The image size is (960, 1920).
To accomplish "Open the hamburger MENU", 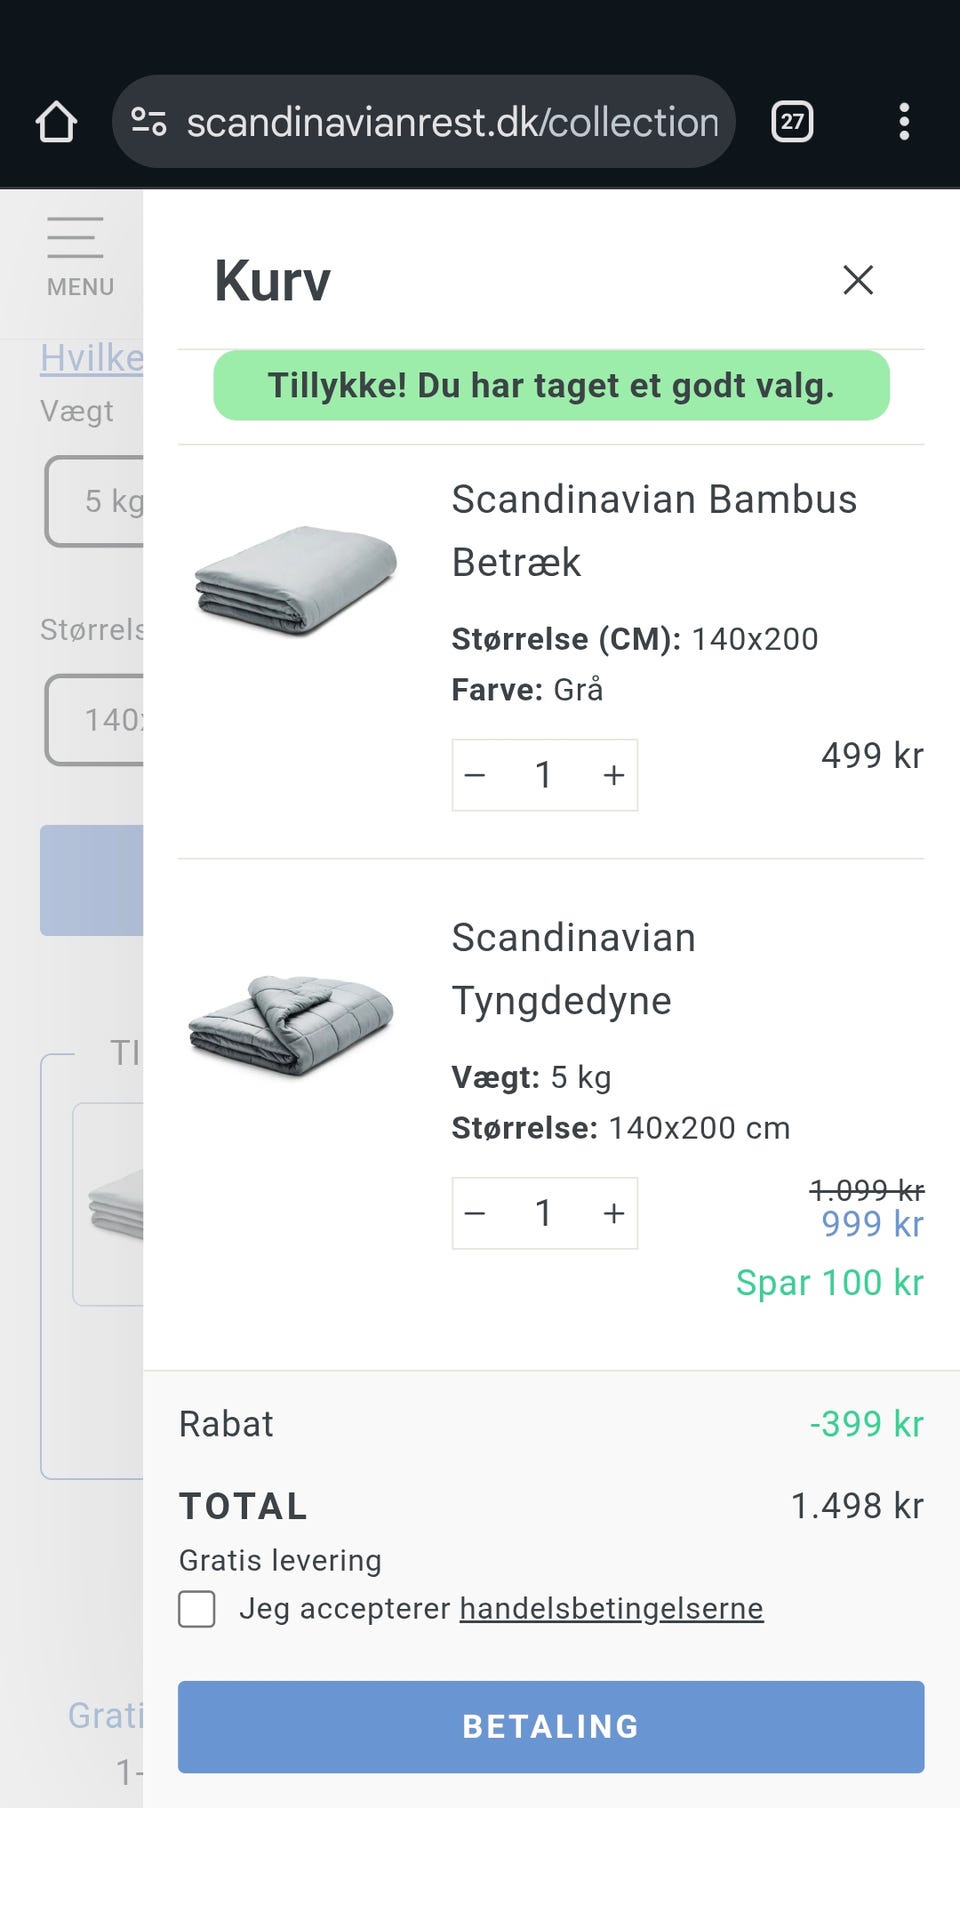I will point(76,257).
